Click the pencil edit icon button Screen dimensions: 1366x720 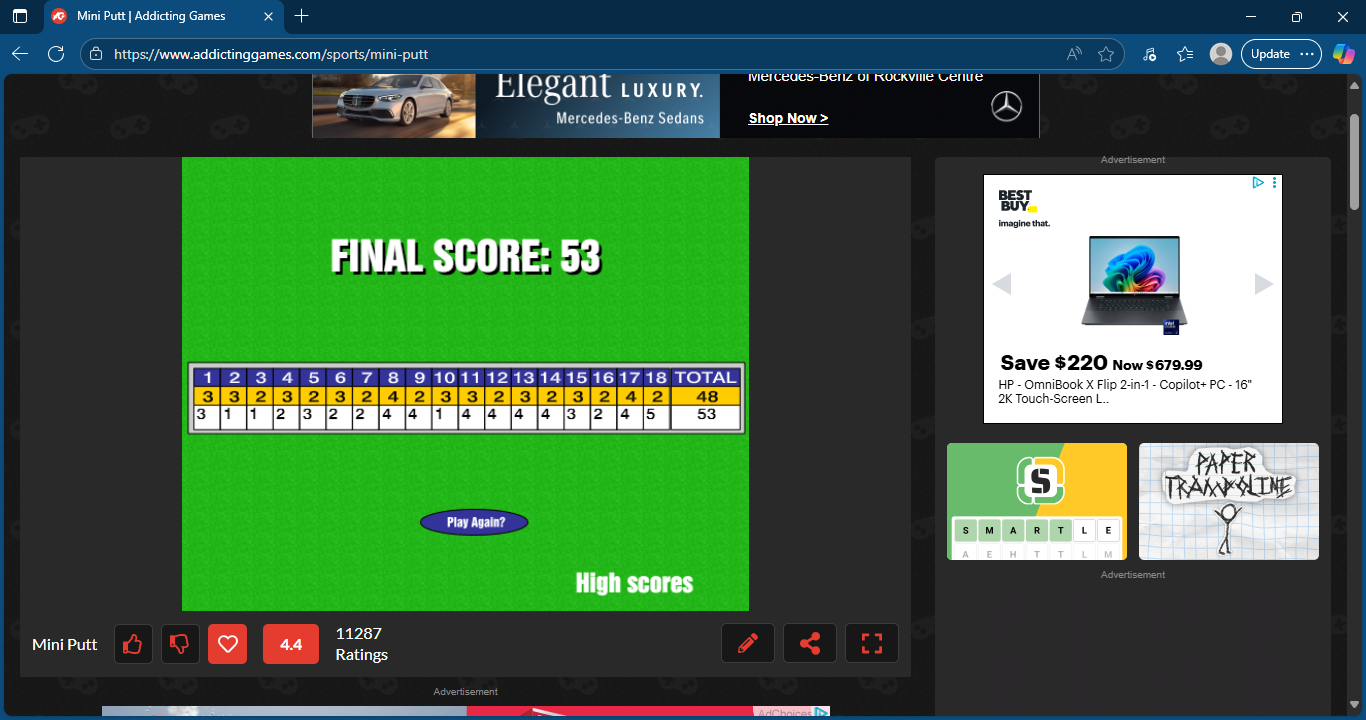(747, 643)
